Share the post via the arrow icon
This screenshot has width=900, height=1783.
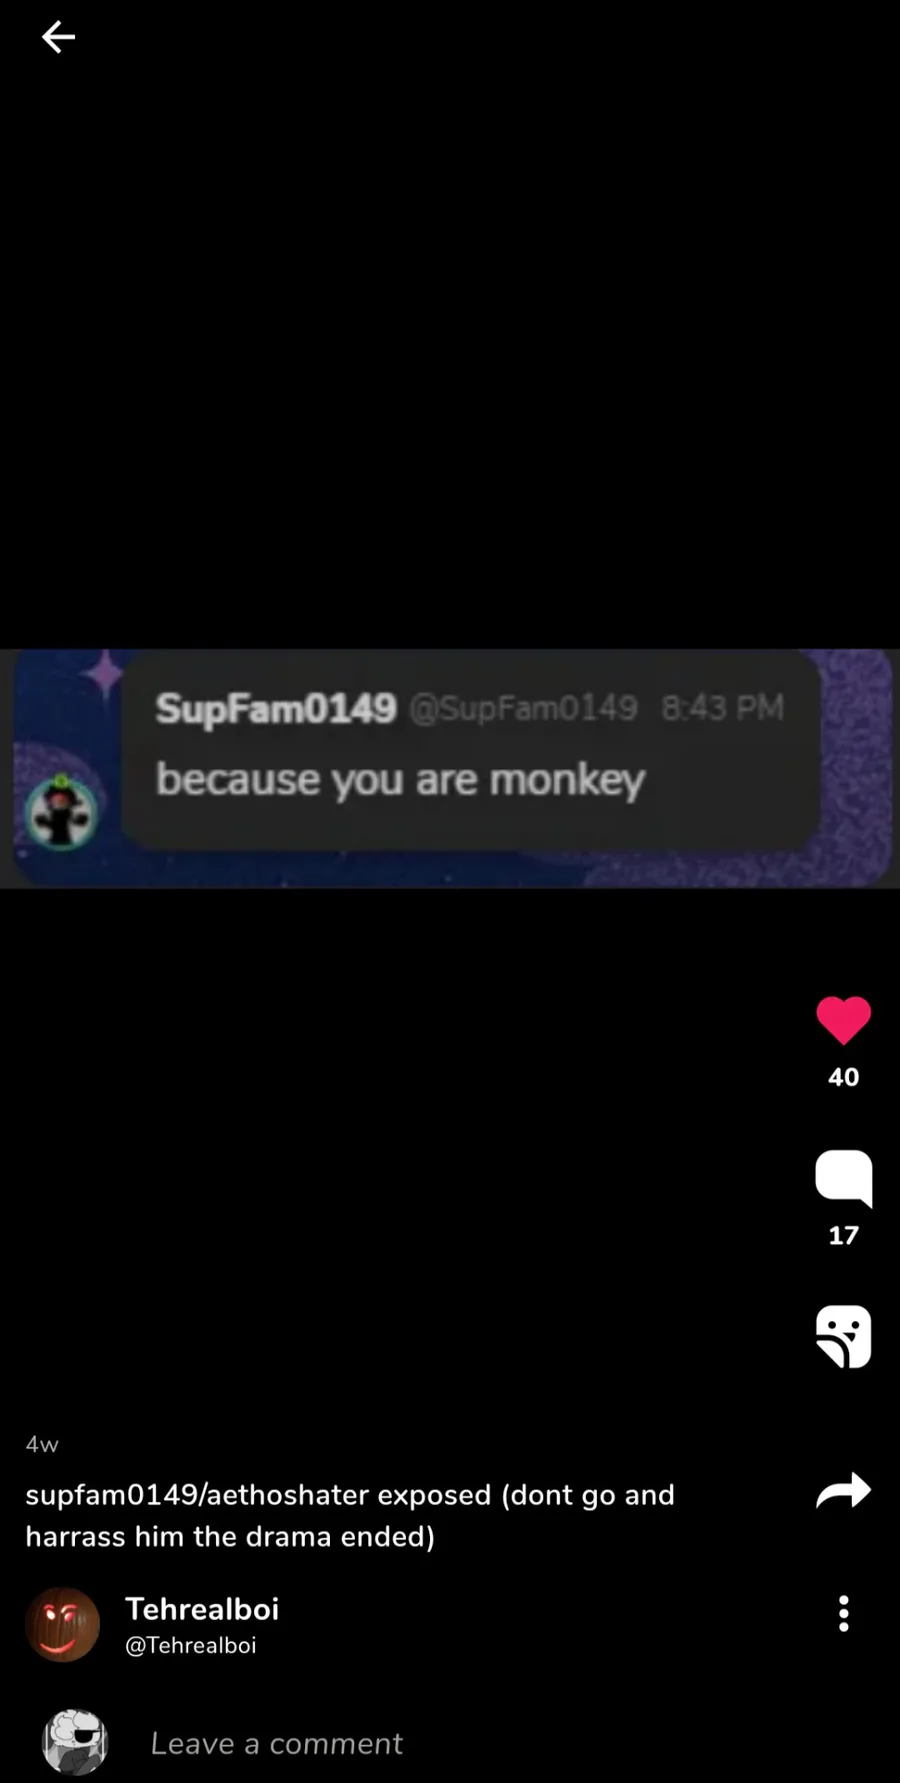point(843,1490)
